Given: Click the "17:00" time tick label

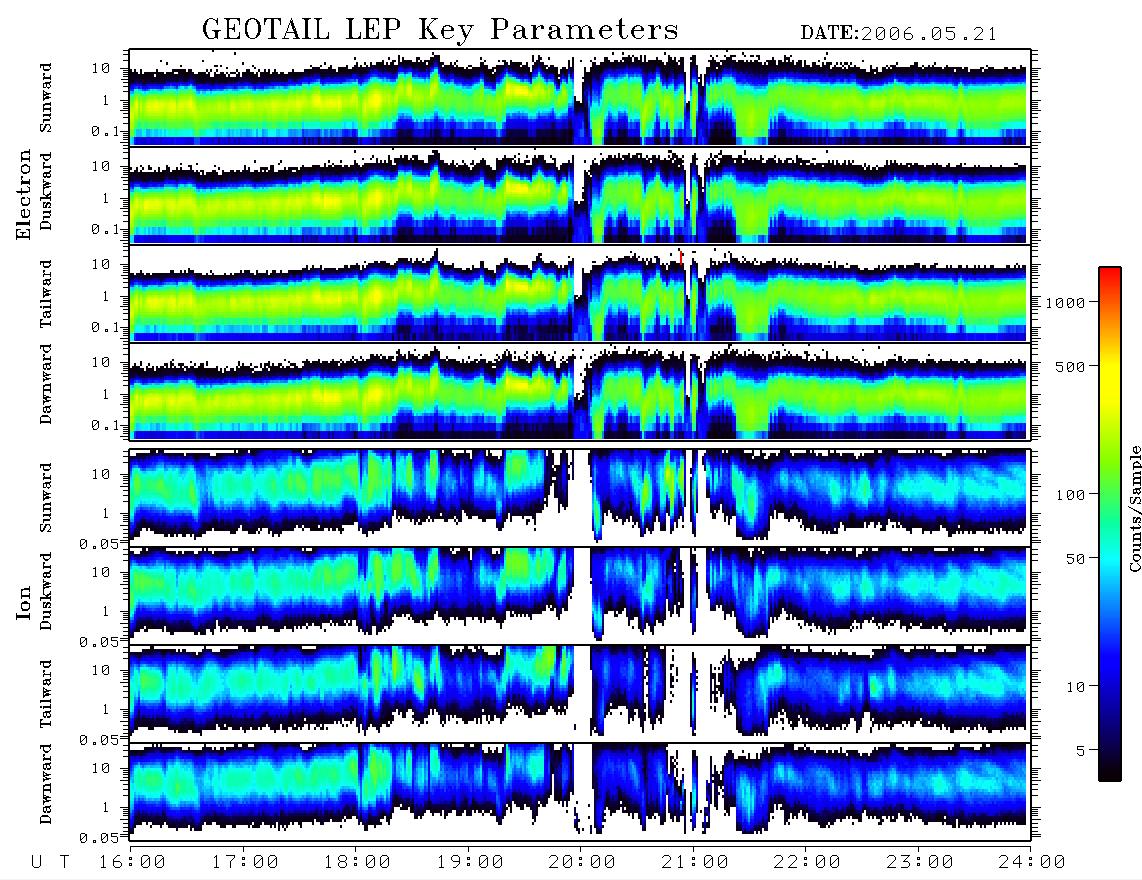Looking at the screenshot, I should pyautogui.click(x=245, y=862).
